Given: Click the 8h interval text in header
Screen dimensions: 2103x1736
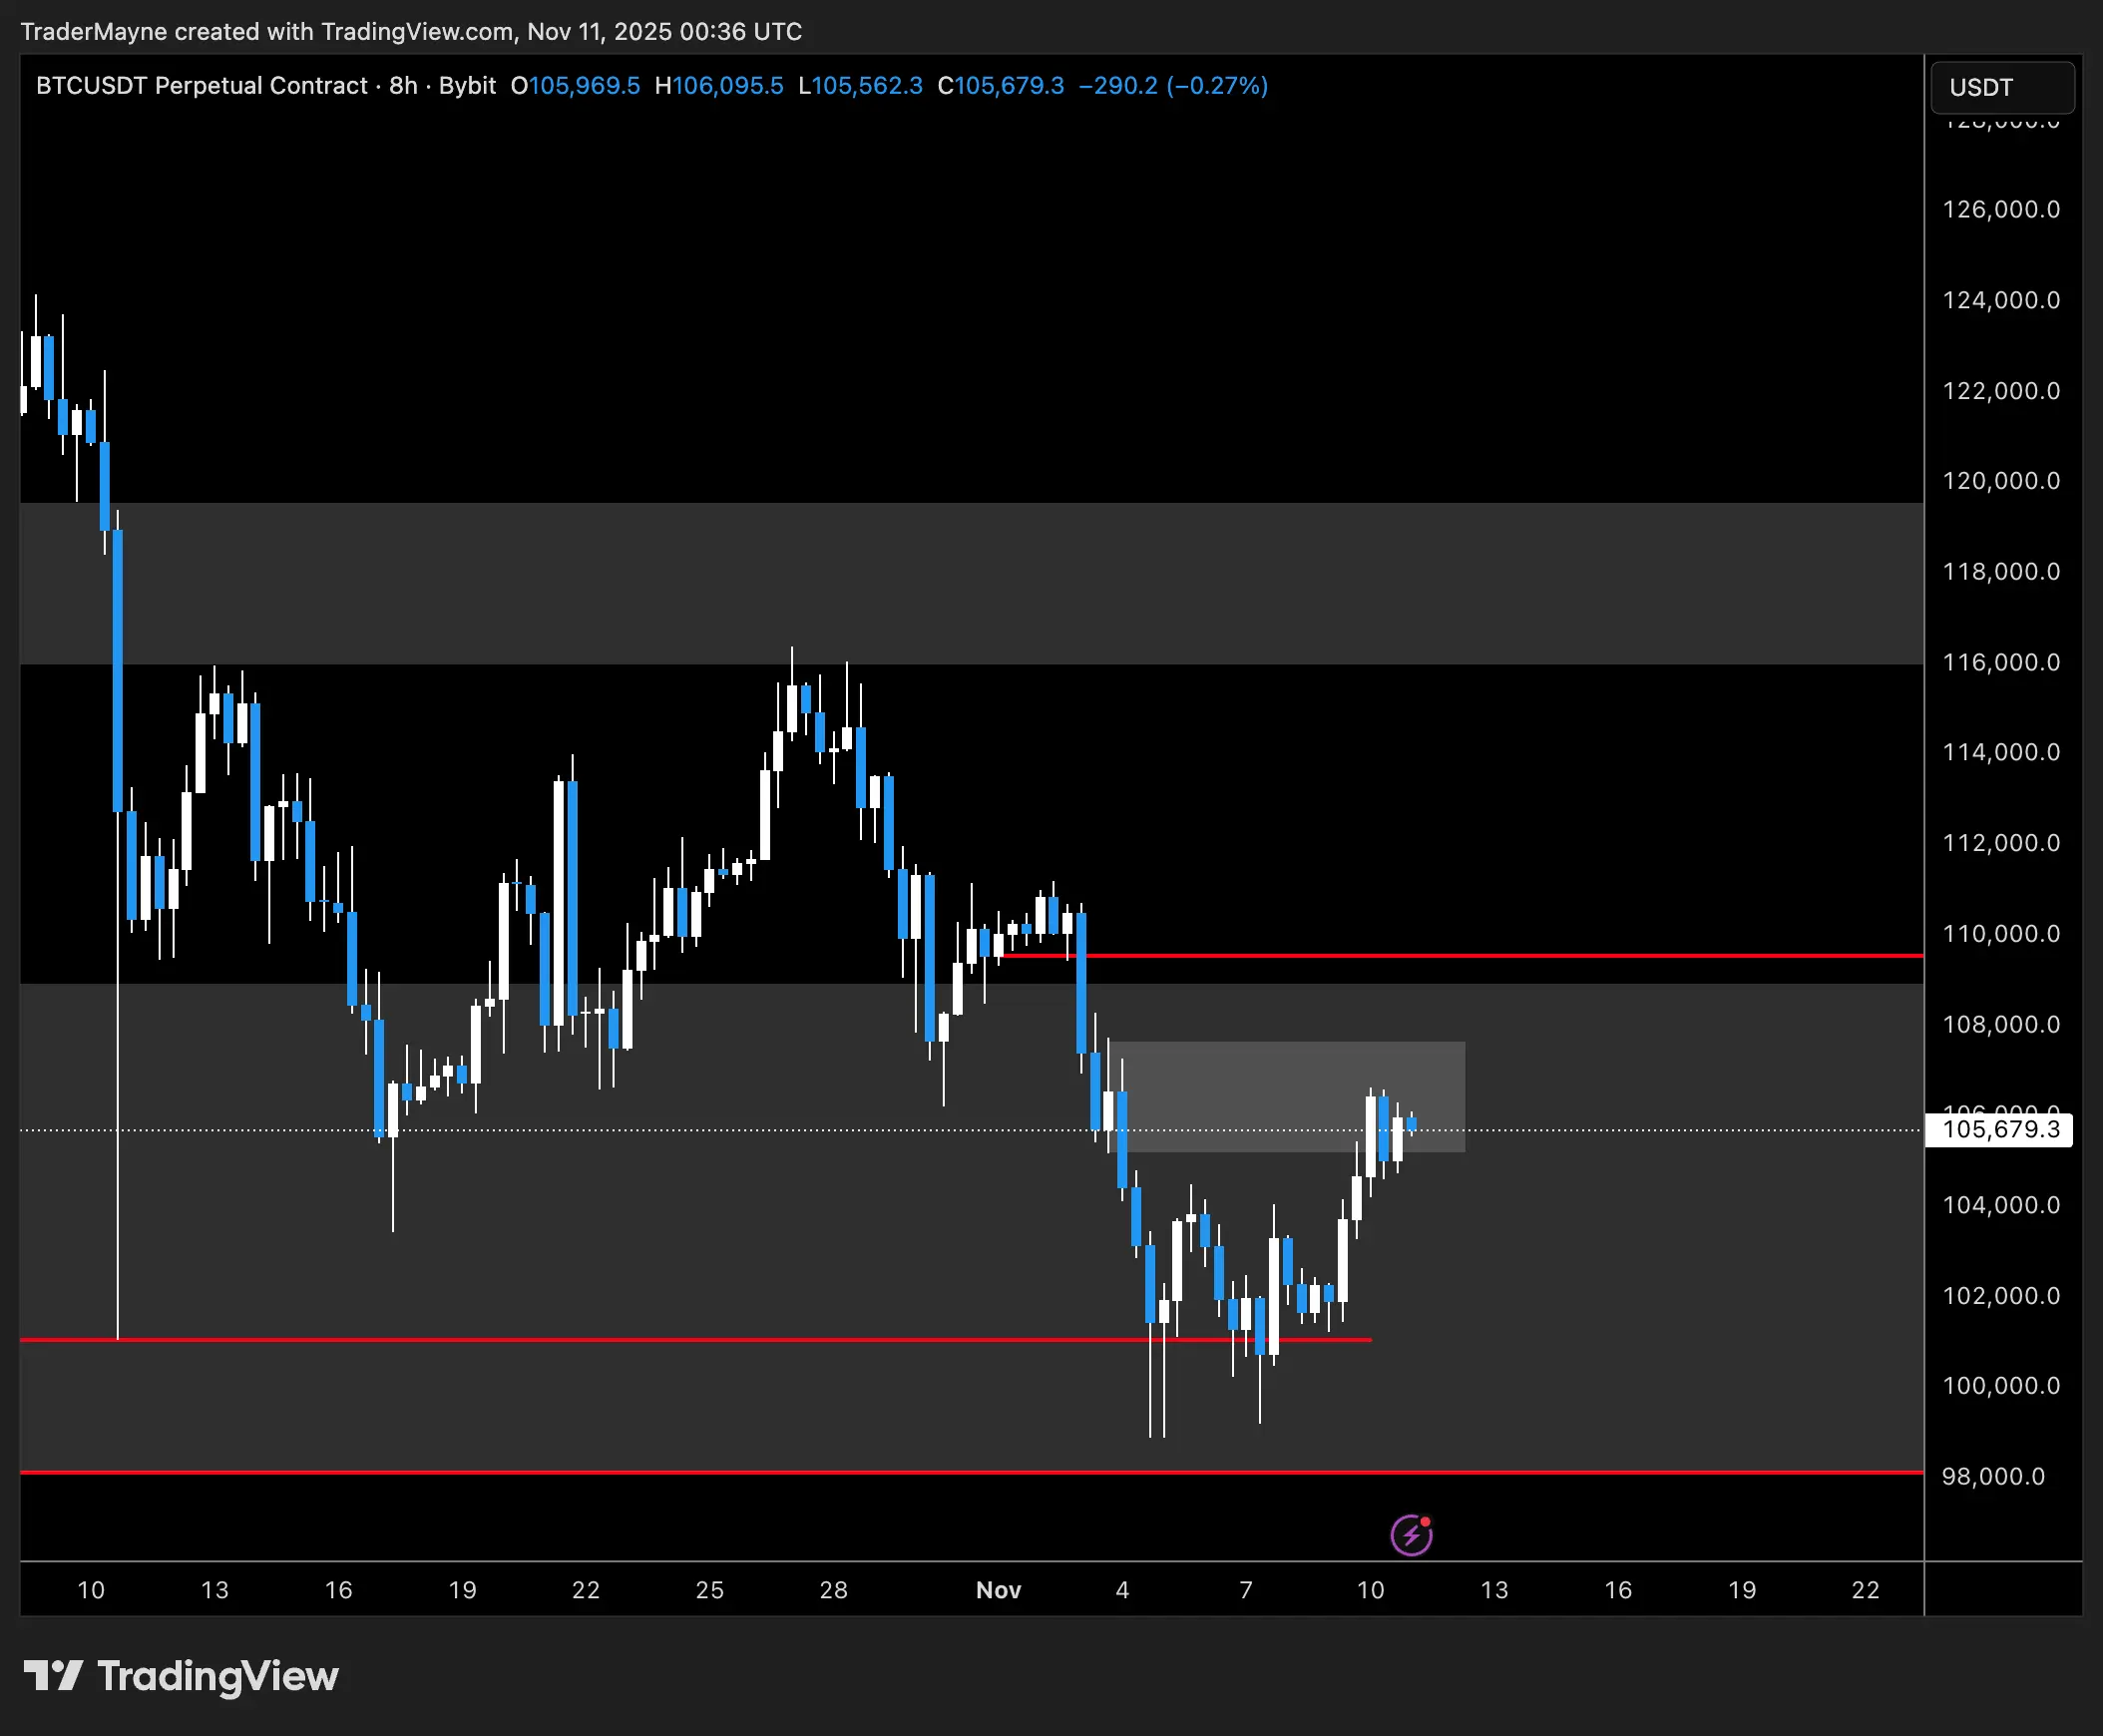Looking at the screenshot, I should pyautogui.click(x=403, y=86).
